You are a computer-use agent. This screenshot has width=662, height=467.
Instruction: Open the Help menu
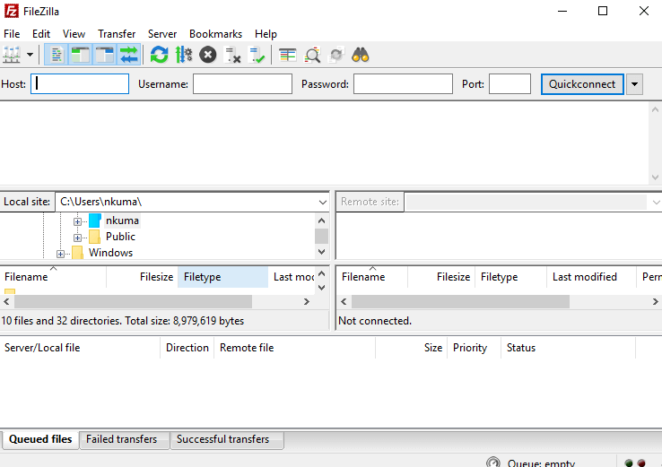tap(266, 34)
